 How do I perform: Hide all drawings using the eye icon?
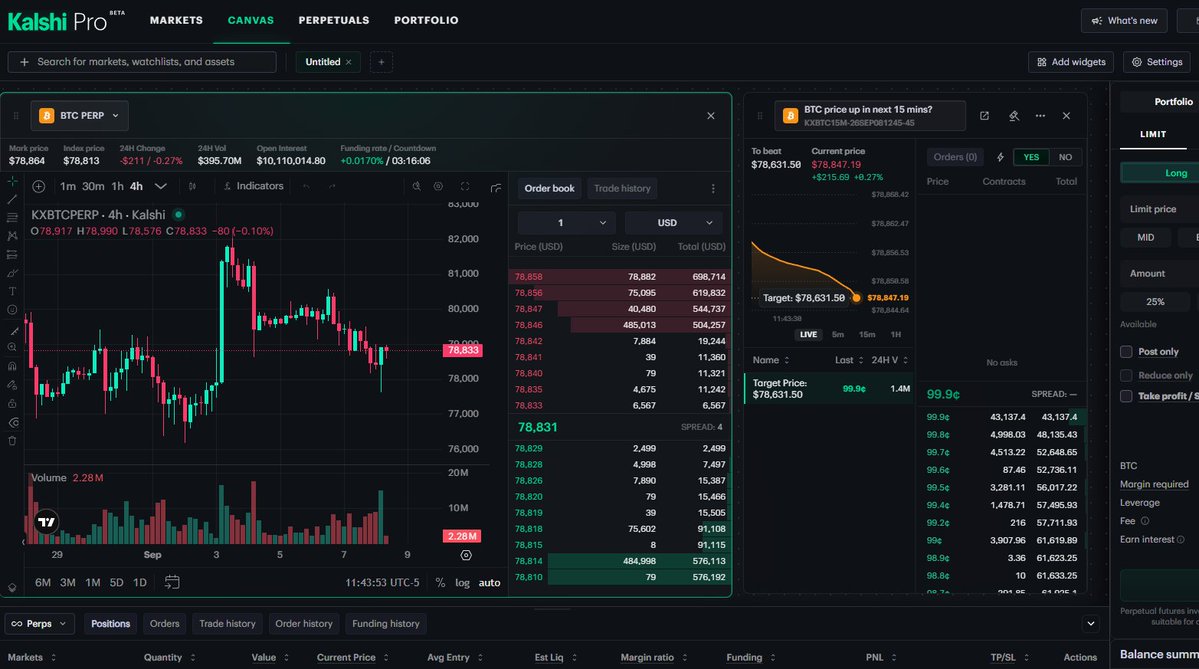[12, 422]
